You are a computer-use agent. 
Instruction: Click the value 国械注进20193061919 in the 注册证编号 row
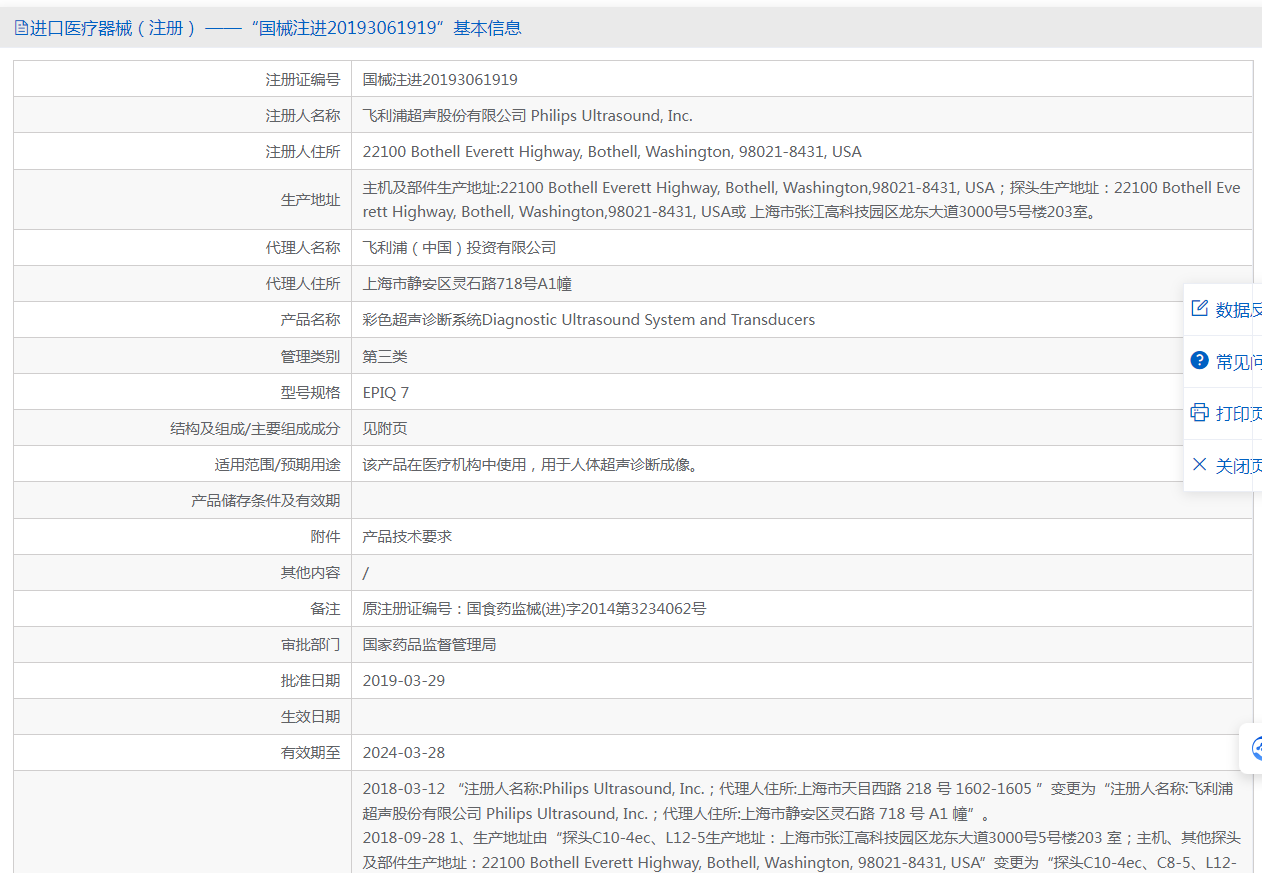pos(440,80)
